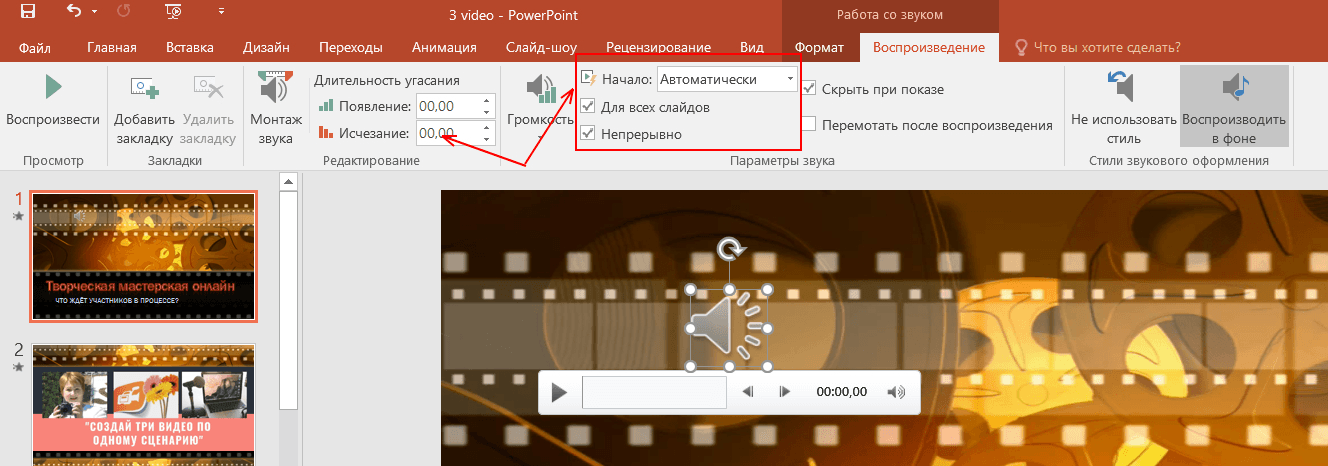Click the Исчезание fade-out duration field
Image resolution: width=1328 pixels, height=466 pixels.
(448, 133)
